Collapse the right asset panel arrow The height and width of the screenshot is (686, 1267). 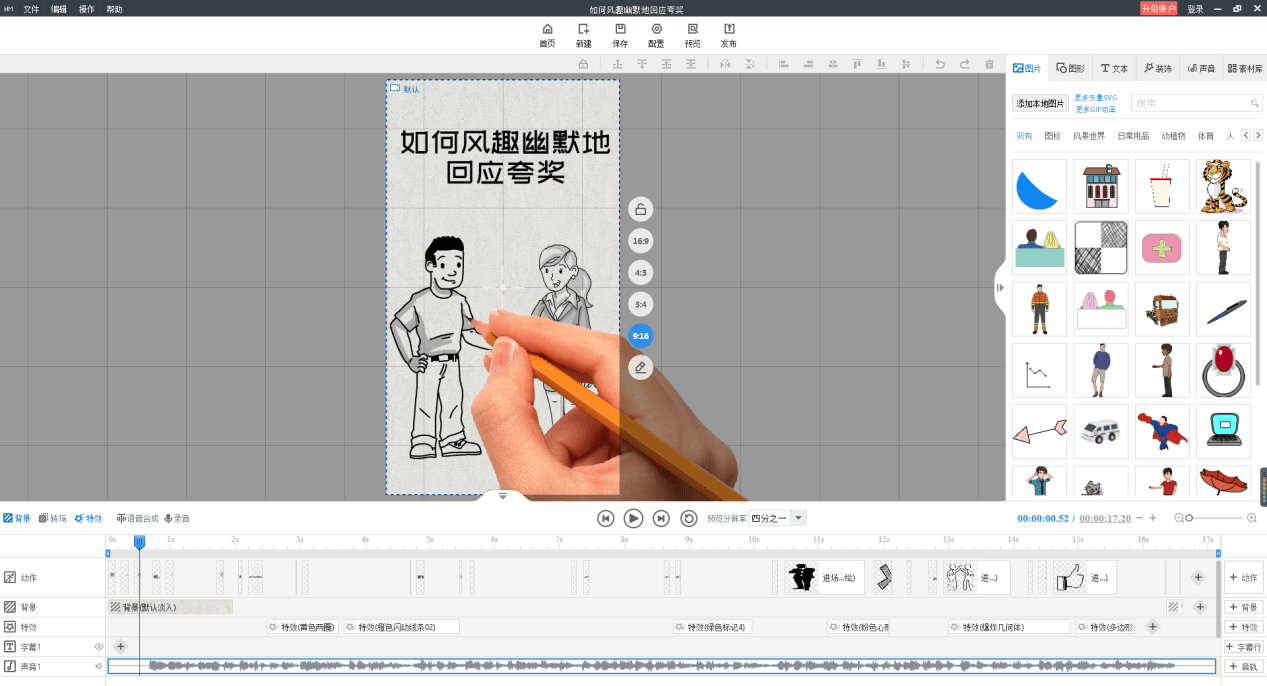coord(1000,288)
